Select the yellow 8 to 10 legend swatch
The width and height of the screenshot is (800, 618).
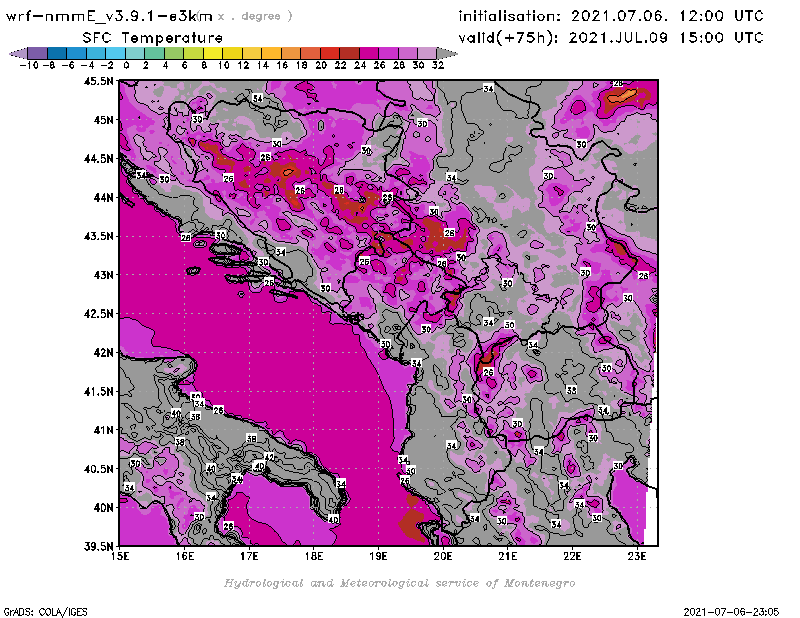[213, 54]
